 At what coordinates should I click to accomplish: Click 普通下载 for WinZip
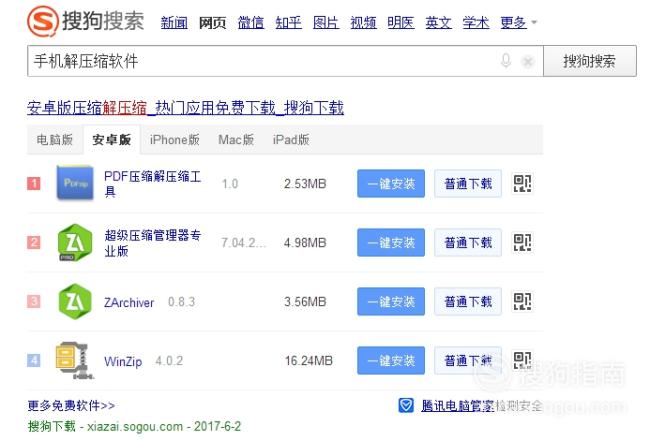point(468,361)
